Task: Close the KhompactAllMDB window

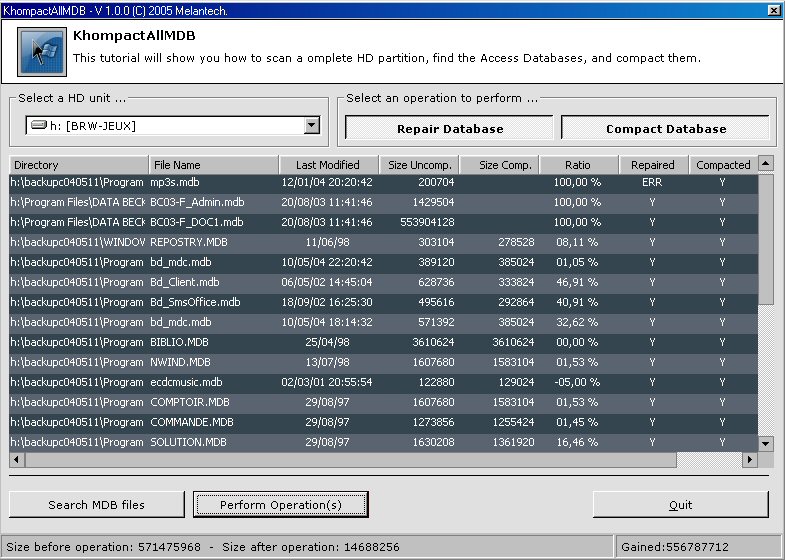Action: [x=773, y=9]
